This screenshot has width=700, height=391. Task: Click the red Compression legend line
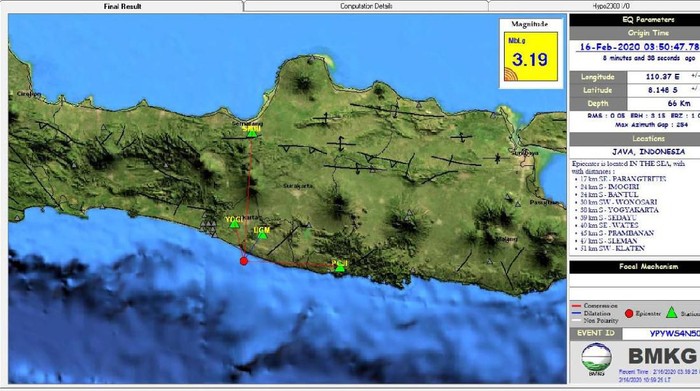[x=576, y=306]
